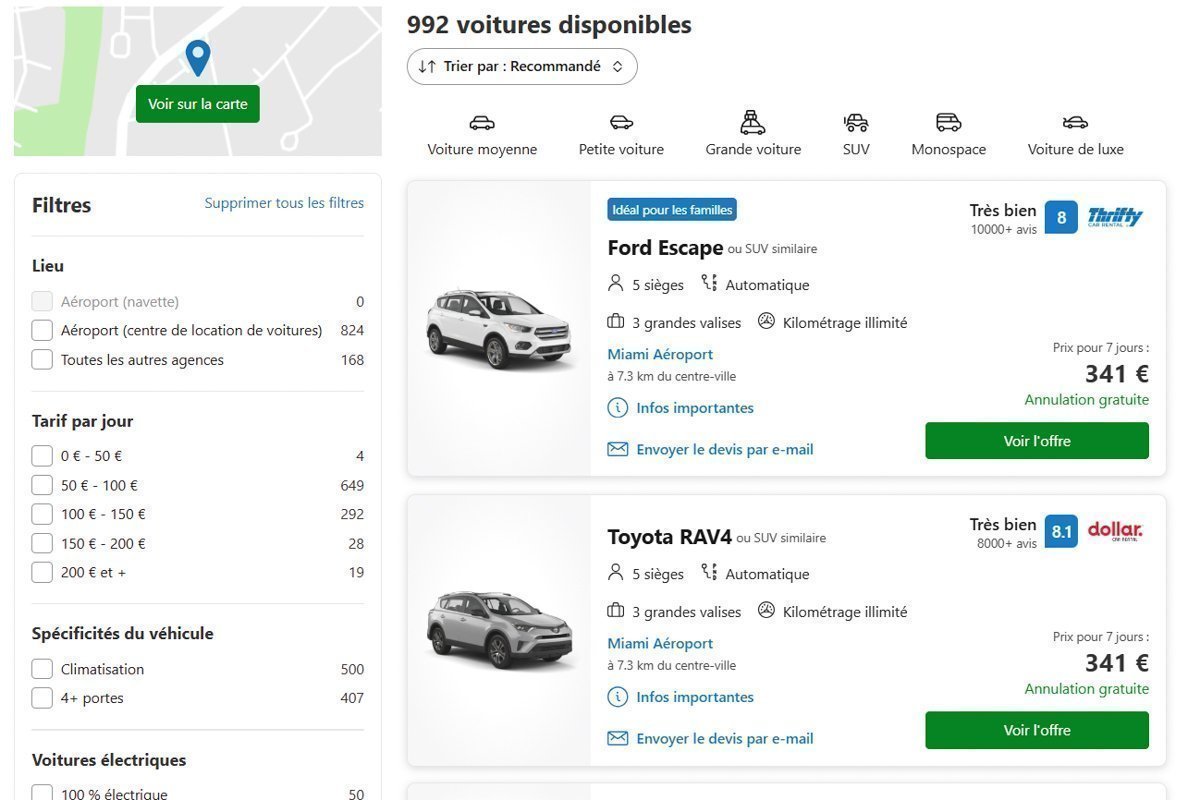Tick the Climatisation checkbox

coord(42,669)
